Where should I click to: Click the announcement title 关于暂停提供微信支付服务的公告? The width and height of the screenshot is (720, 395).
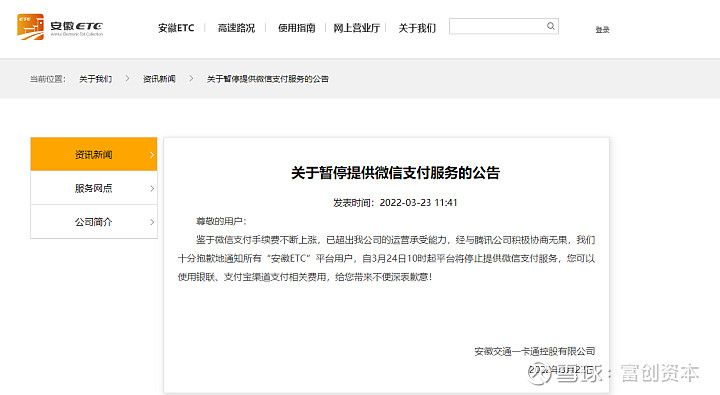(x=395, y=173)
